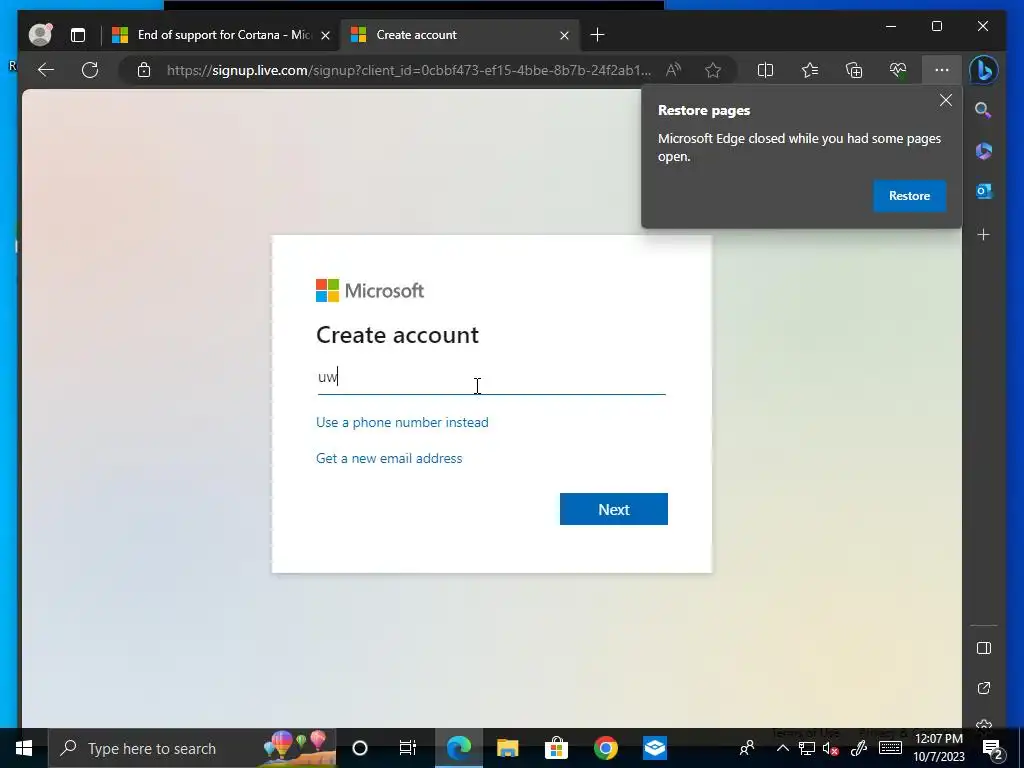Open the touch keyboard icon
Viewport: 1024px width, 768px height.
click(890, 748)
